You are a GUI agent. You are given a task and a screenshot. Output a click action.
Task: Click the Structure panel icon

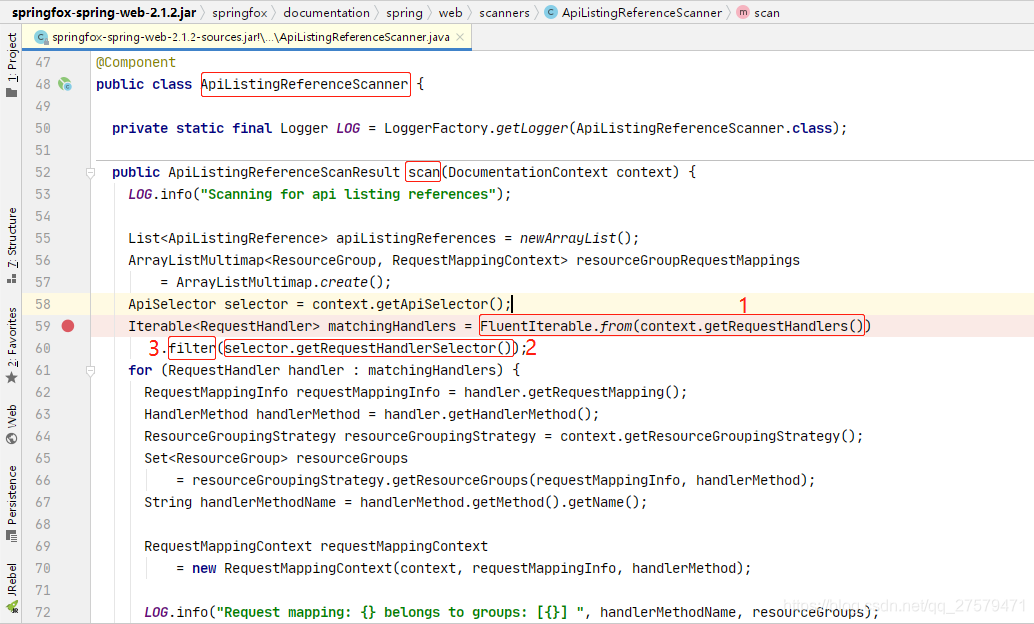(x=12, y=279)
